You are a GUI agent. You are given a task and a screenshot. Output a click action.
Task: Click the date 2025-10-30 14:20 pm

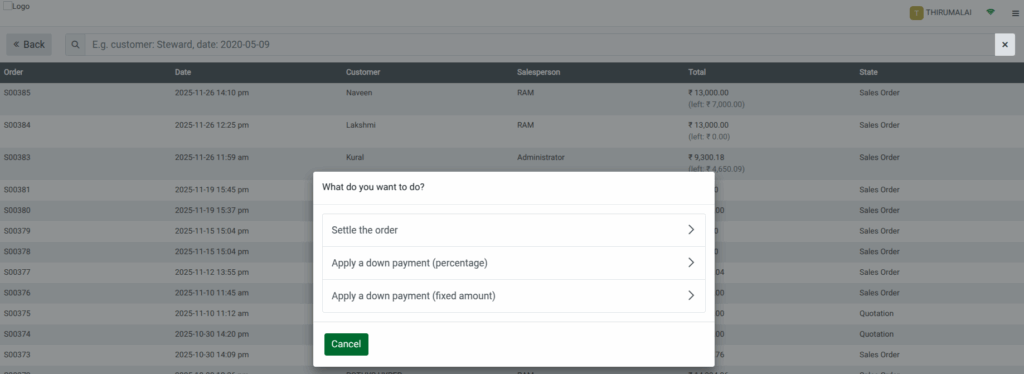[x=212, y=334]
